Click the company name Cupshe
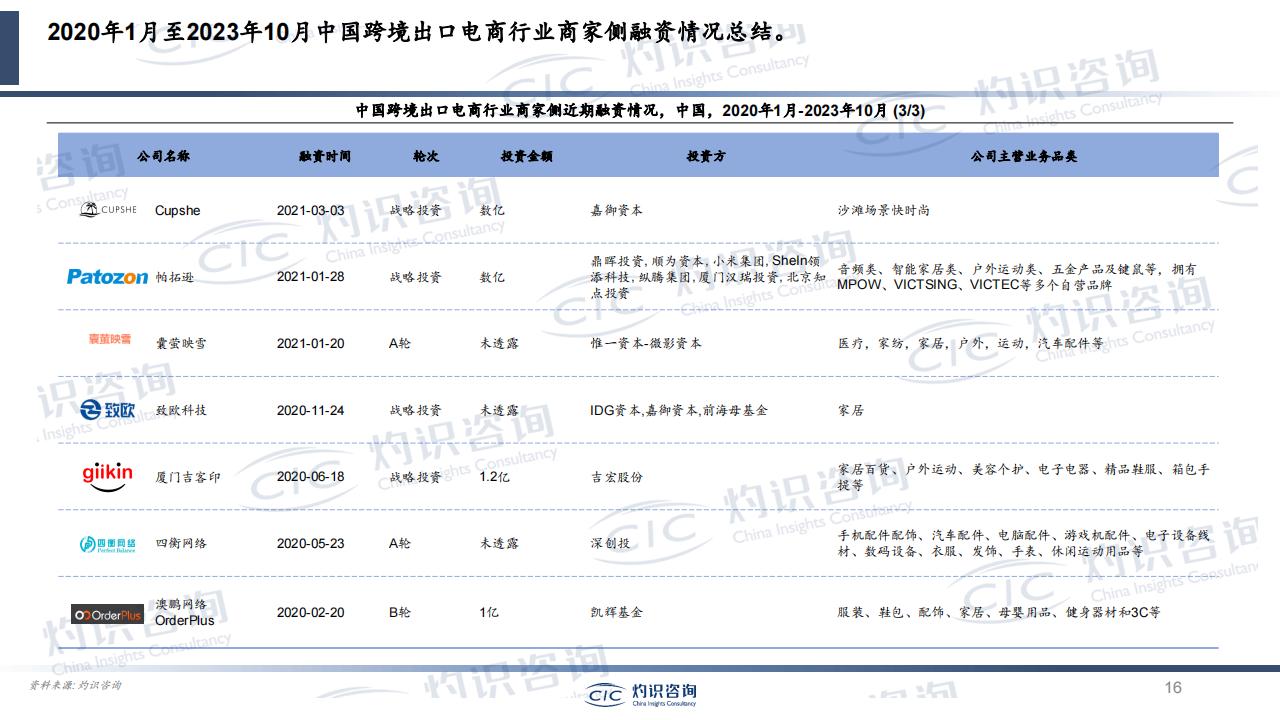Screen dimensions: 1280x720 click(x=178, y=210)
